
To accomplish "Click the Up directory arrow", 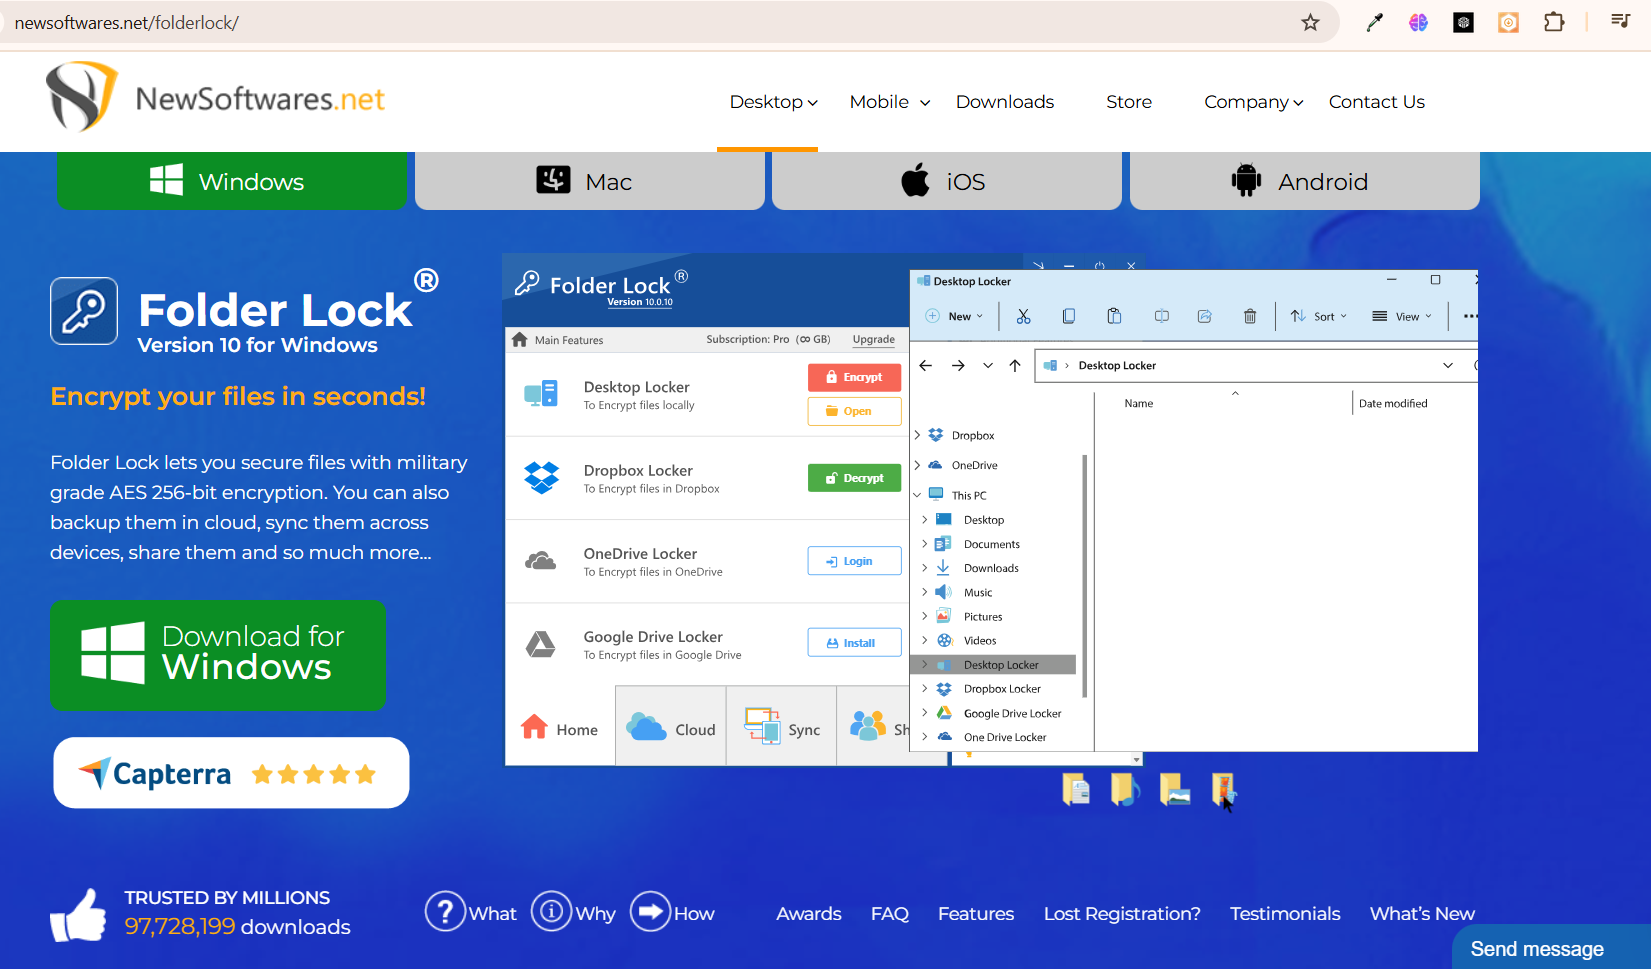I will [1015, 365].
